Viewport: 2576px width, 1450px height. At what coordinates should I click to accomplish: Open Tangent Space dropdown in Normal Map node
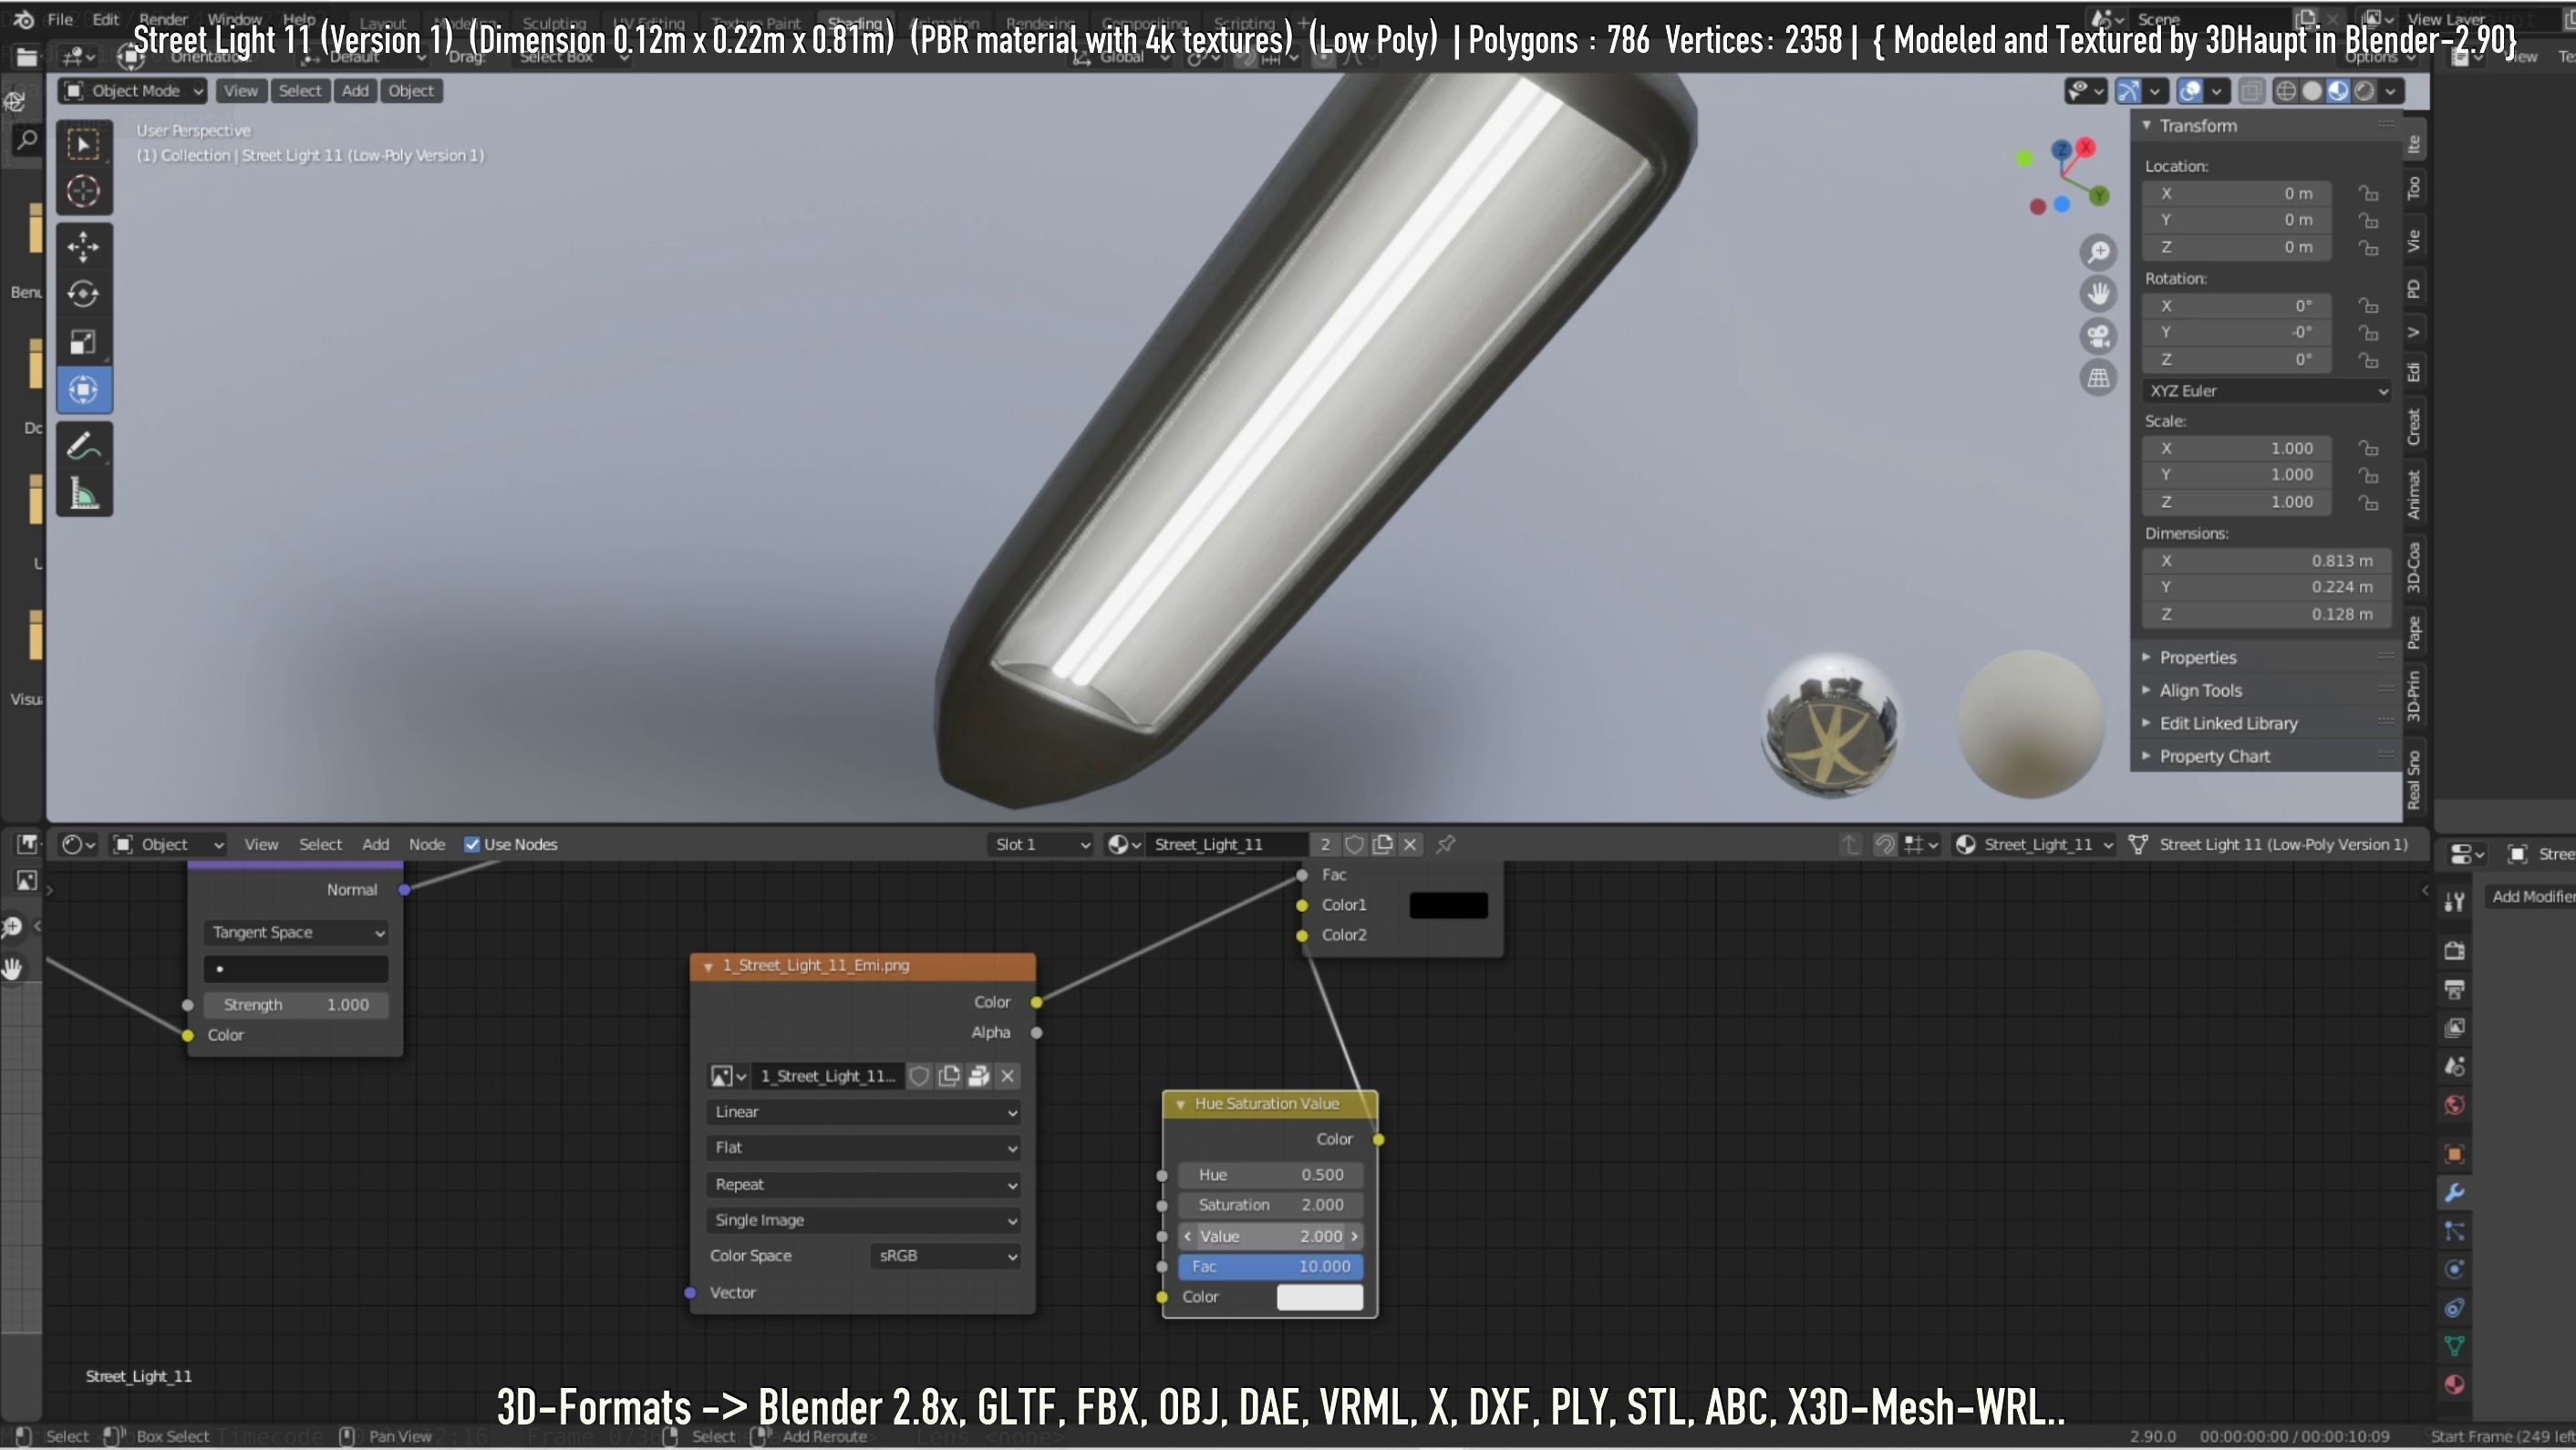coord(296,933)
